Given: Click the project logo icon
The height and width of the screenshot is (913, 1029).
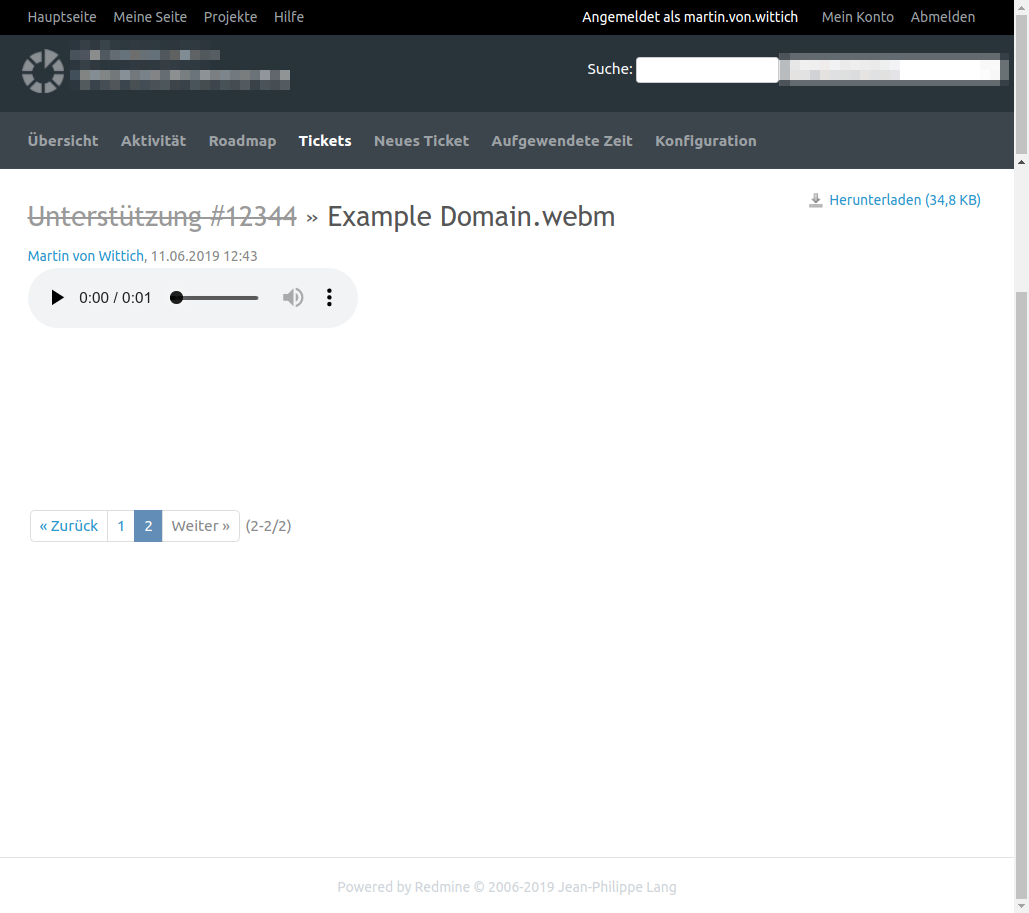Looking at the screenshot, I should pos(43,71).
